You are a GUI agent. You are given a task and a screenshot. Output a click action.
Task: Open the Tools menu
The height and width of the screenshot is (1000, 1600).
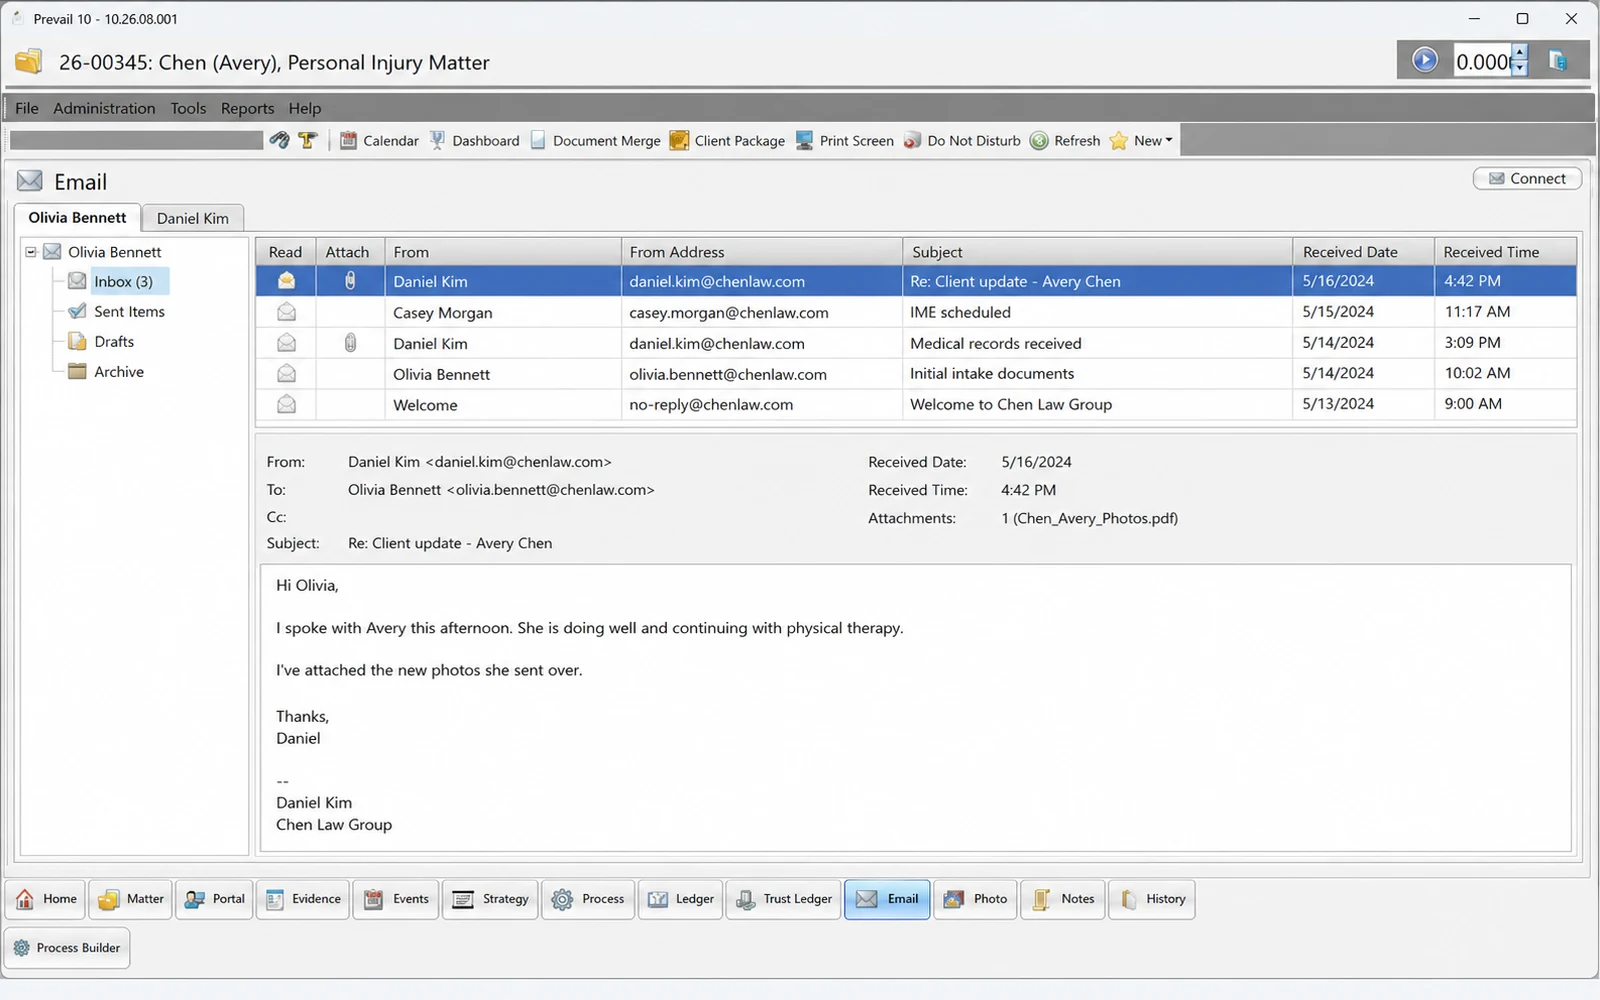pyautogui.click(x=188, y=108)
